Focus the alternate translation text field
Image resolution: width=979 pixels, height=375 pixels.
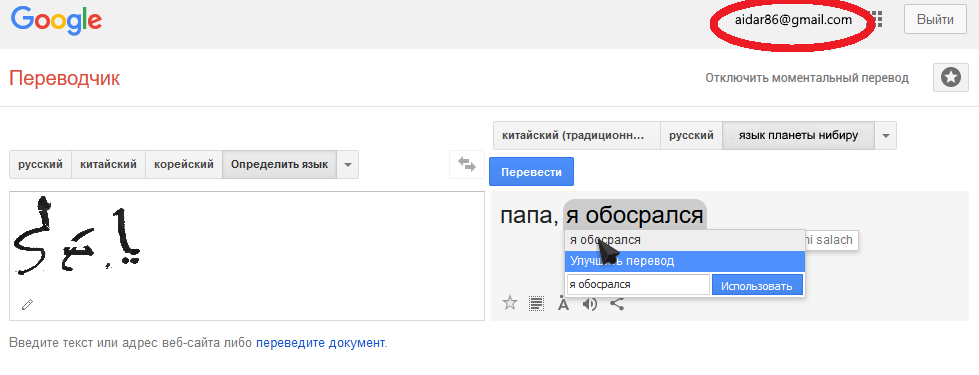coord(638,285)
